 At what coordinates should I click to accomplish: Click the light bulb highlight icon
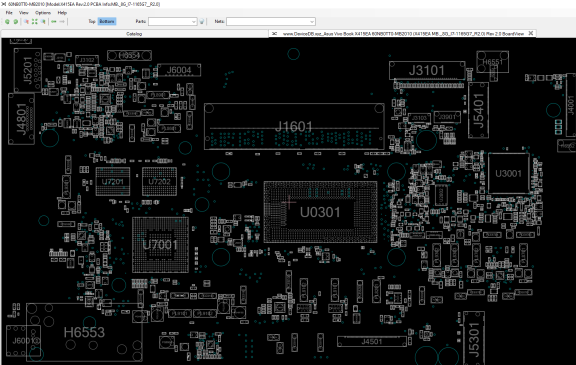pyautogui.click(x=202, y=22)
